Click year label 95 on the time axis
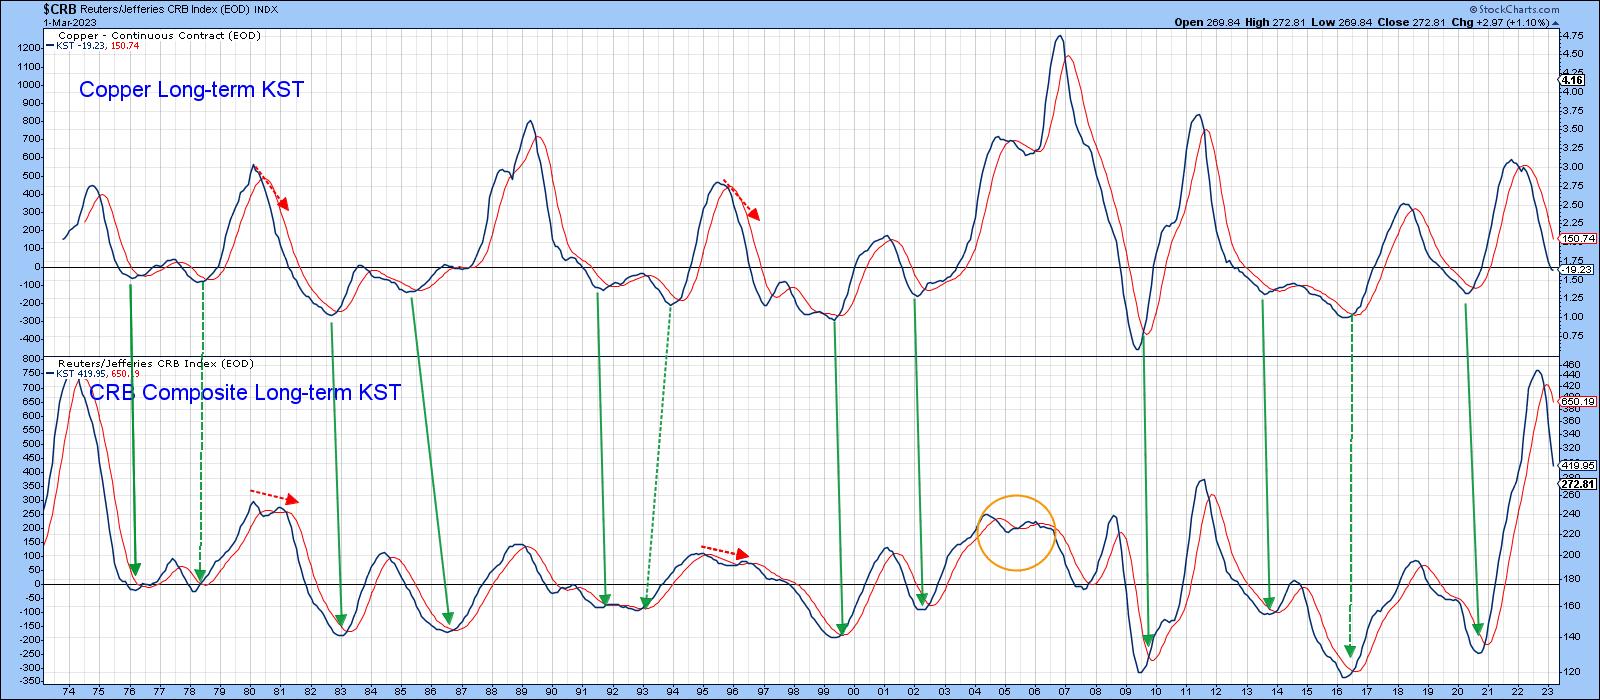Viewport: 1600px width, 700px height. click(702, 691)
